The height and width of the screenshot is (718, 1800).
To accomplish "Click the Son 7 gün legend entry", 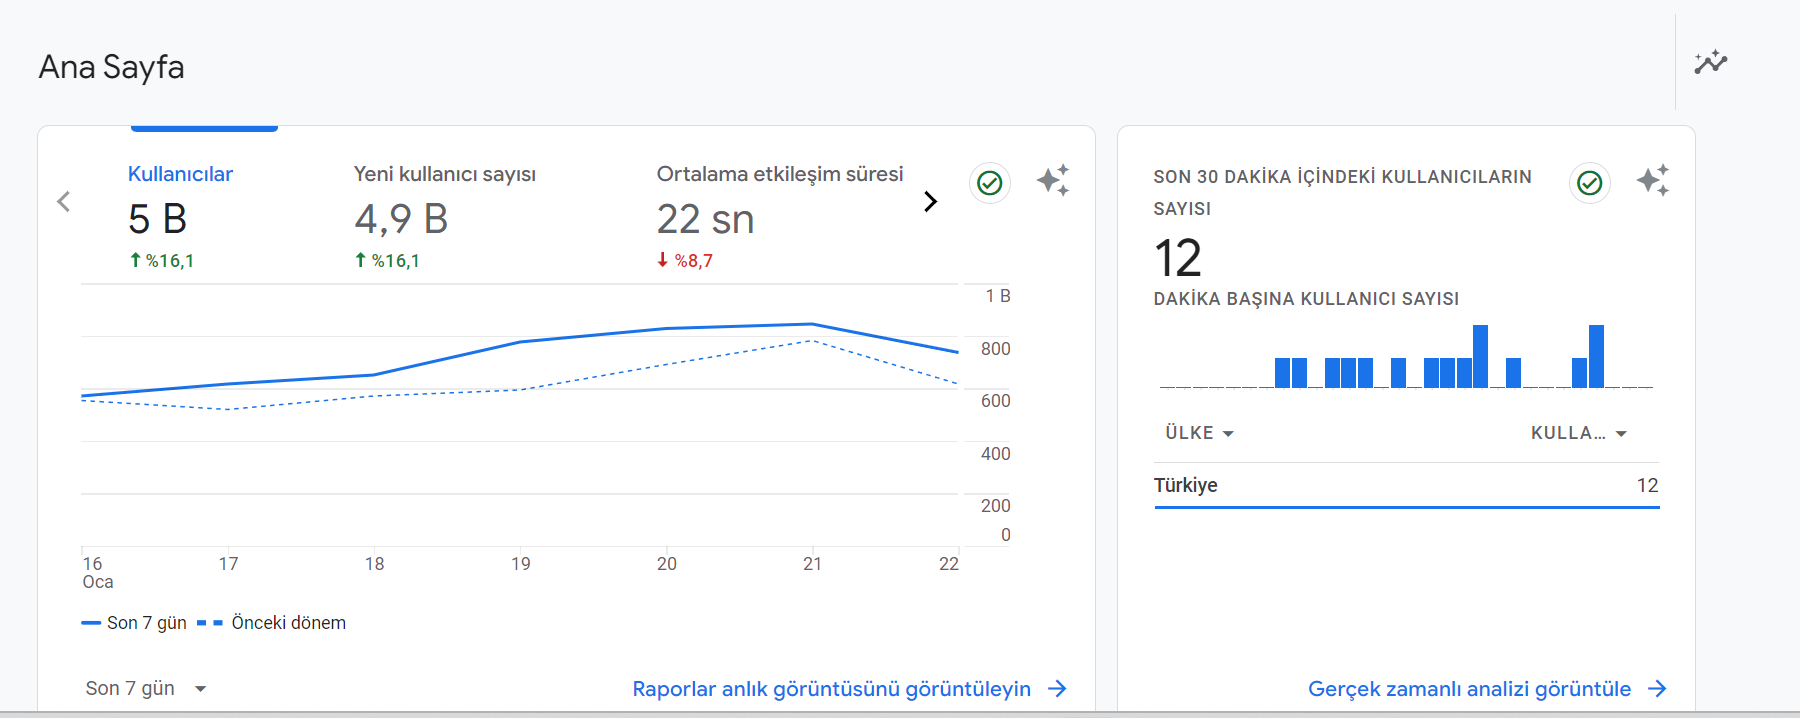I will tap(134, 623).
